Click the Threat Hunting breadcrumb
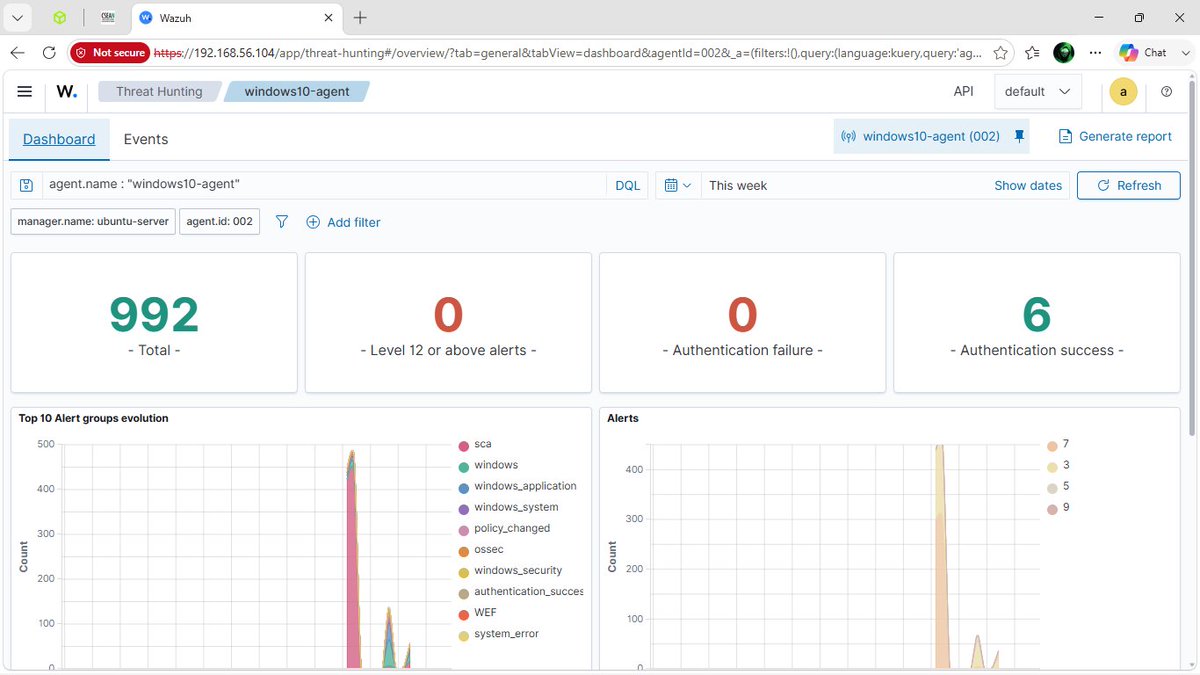Image resolution: width=1200 pixels, height=675 pixels. point(159,91)
